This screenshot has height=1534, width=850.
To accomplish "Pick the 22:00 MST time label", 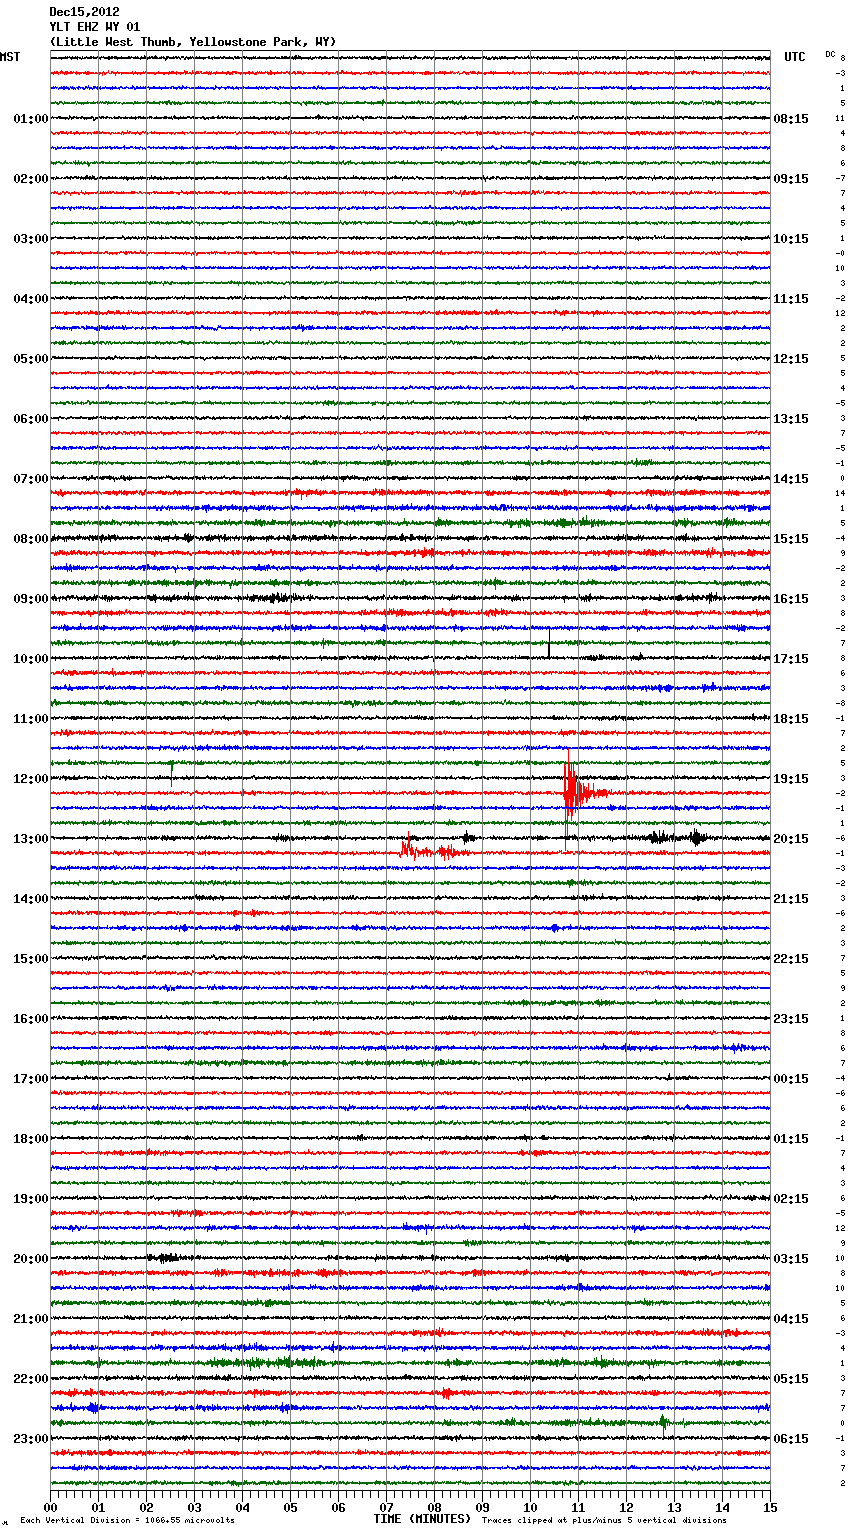I will [x=31, y=1379].
